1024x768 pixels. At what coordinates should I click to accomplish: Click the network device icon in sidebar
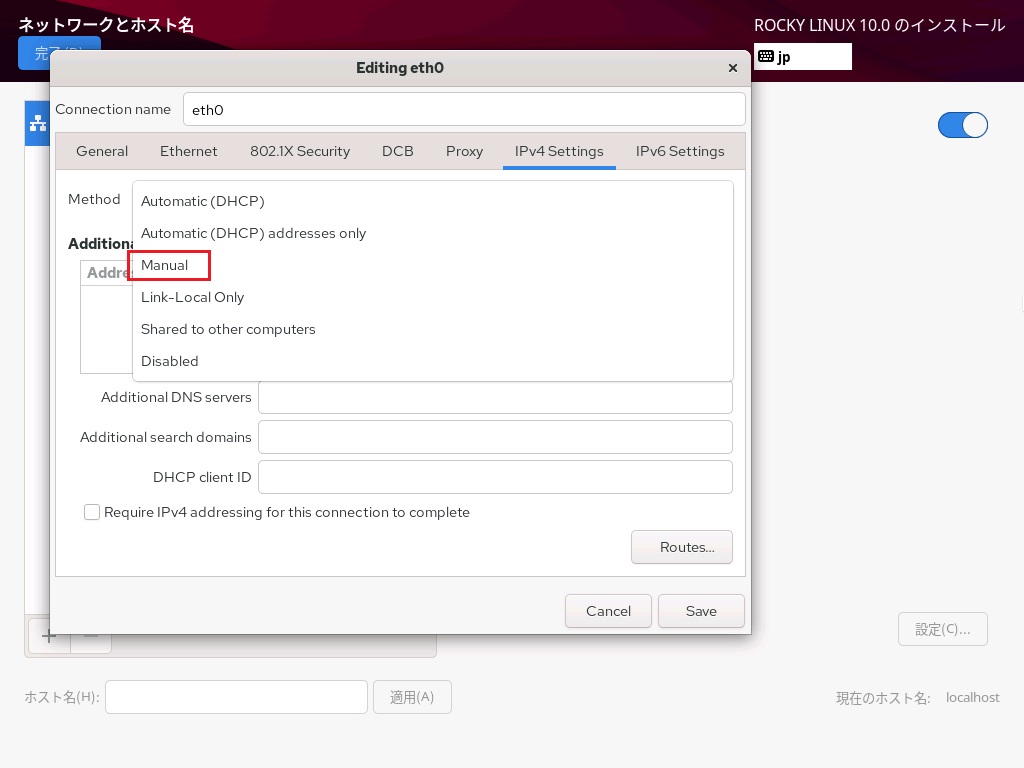tap(38, 123)
